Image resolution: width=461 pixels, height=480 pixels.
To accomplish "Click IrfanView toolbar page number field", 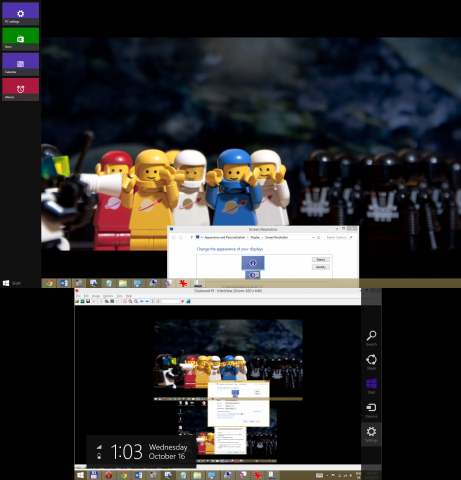I will pyautogui.click(x=170, y=301).
